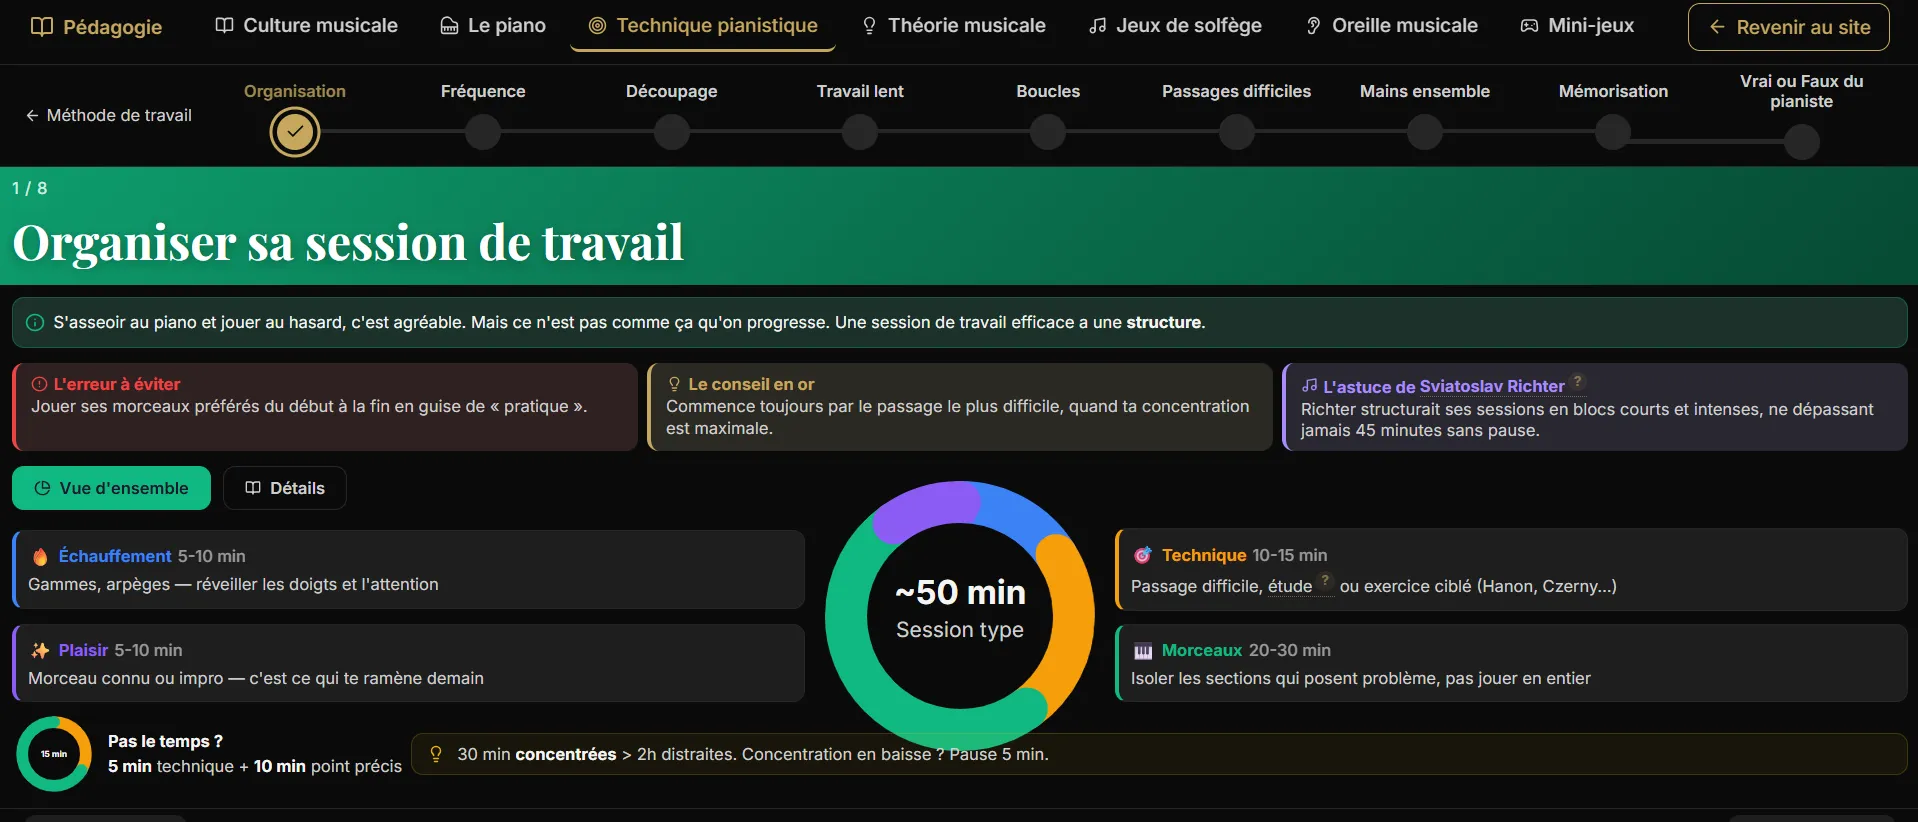
Task: Click the lightbulb icon of Théorie musicale tab
Action: (x=869, y=26)
